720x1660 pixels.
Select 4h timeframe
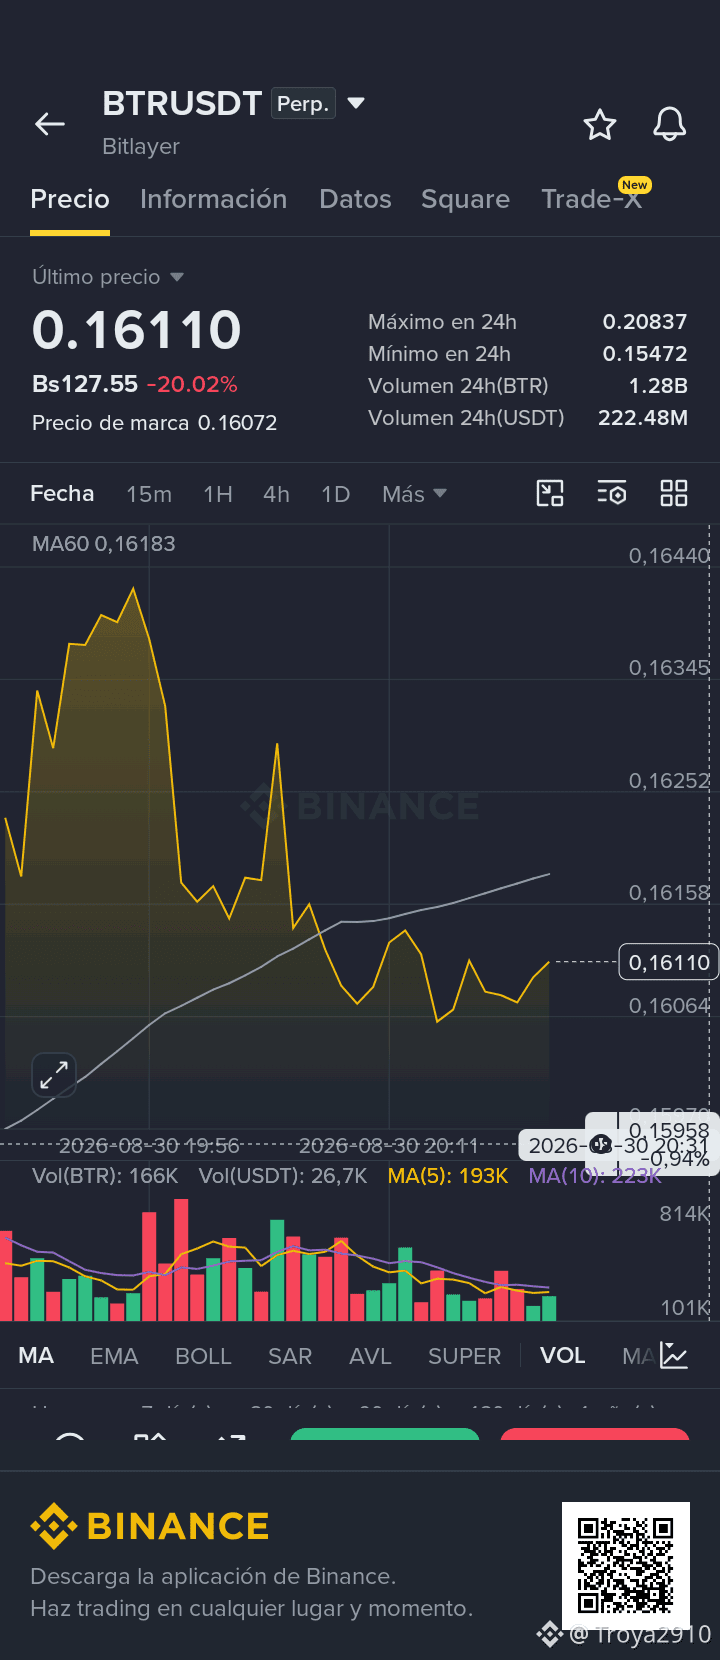[x=277, y=494]
